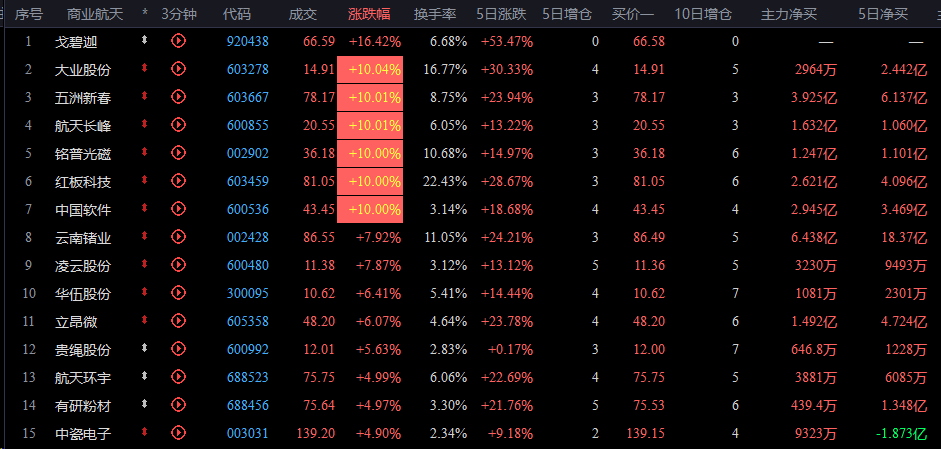This screenshot has width=941, height=449.
Task: Open stock code 603278
Action: [248, 70]
